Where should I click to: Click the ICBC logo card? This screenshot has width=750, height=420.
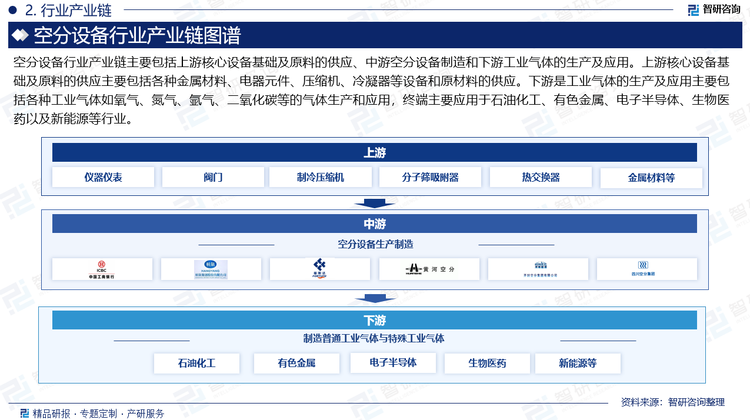102,269
